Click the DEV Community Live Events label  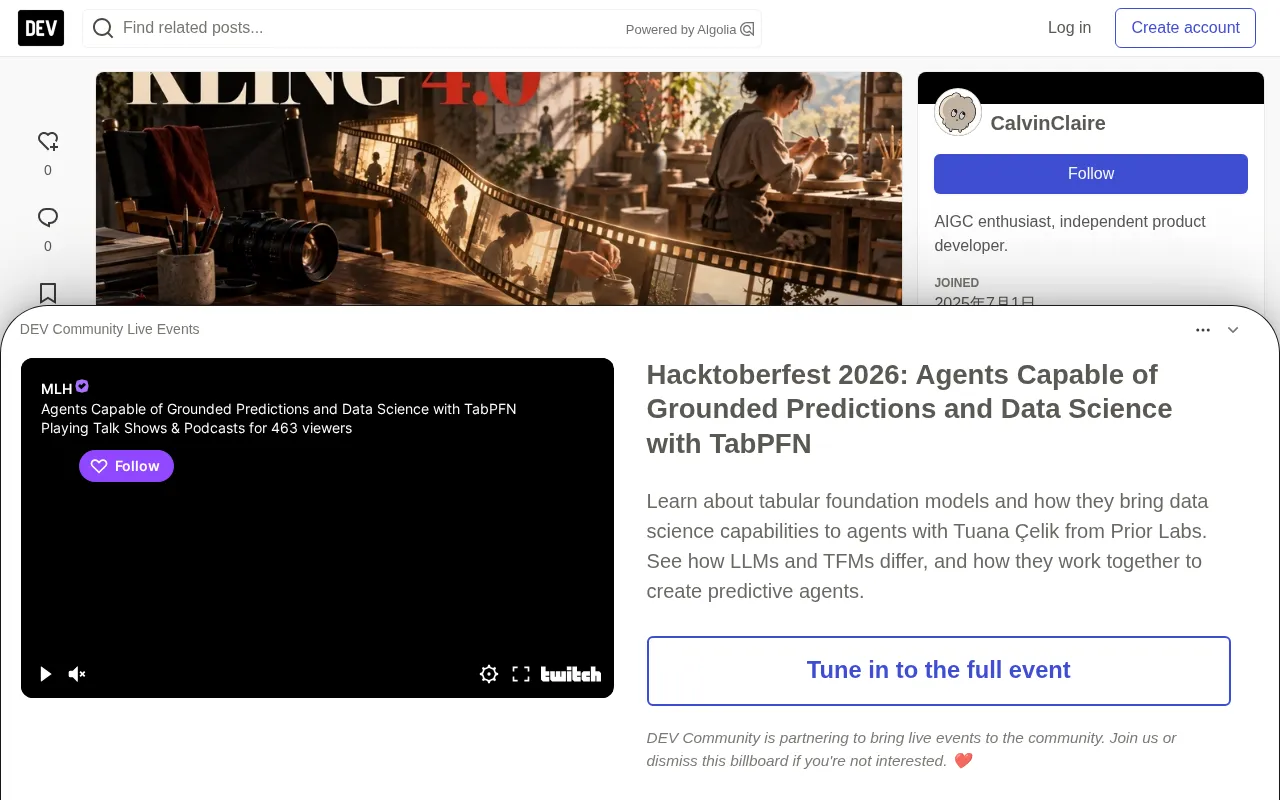pyautogui.click(x=110, y=329)
